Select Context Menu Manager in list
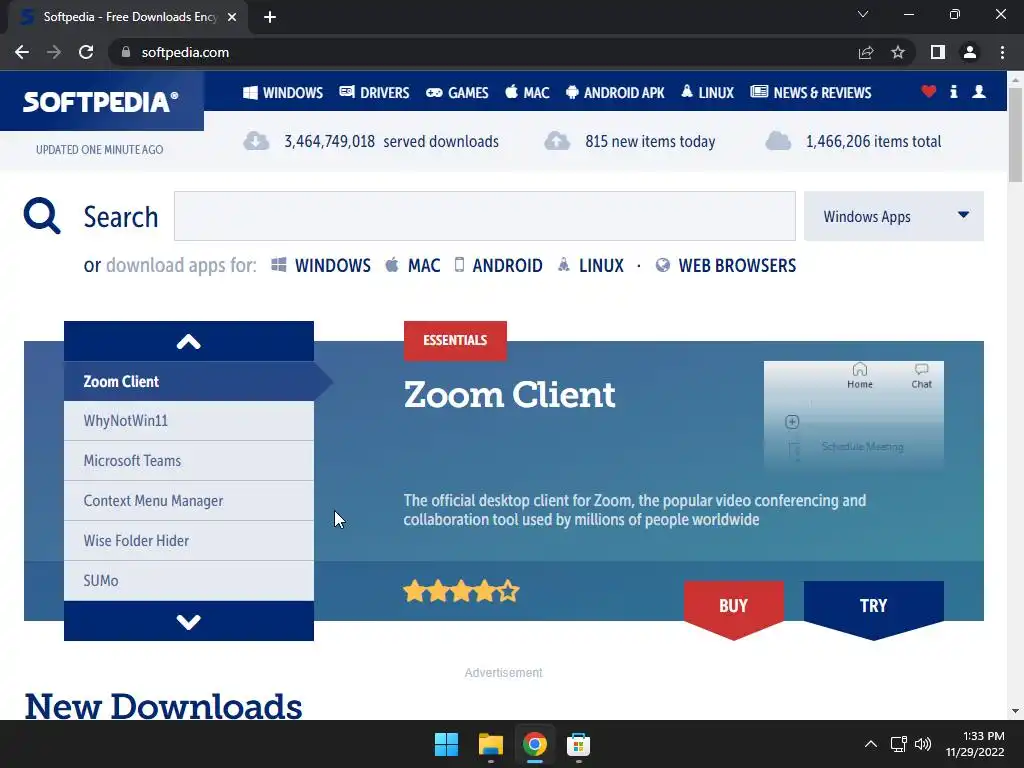This screenshot has width=1024, height=768. (189, 501)
